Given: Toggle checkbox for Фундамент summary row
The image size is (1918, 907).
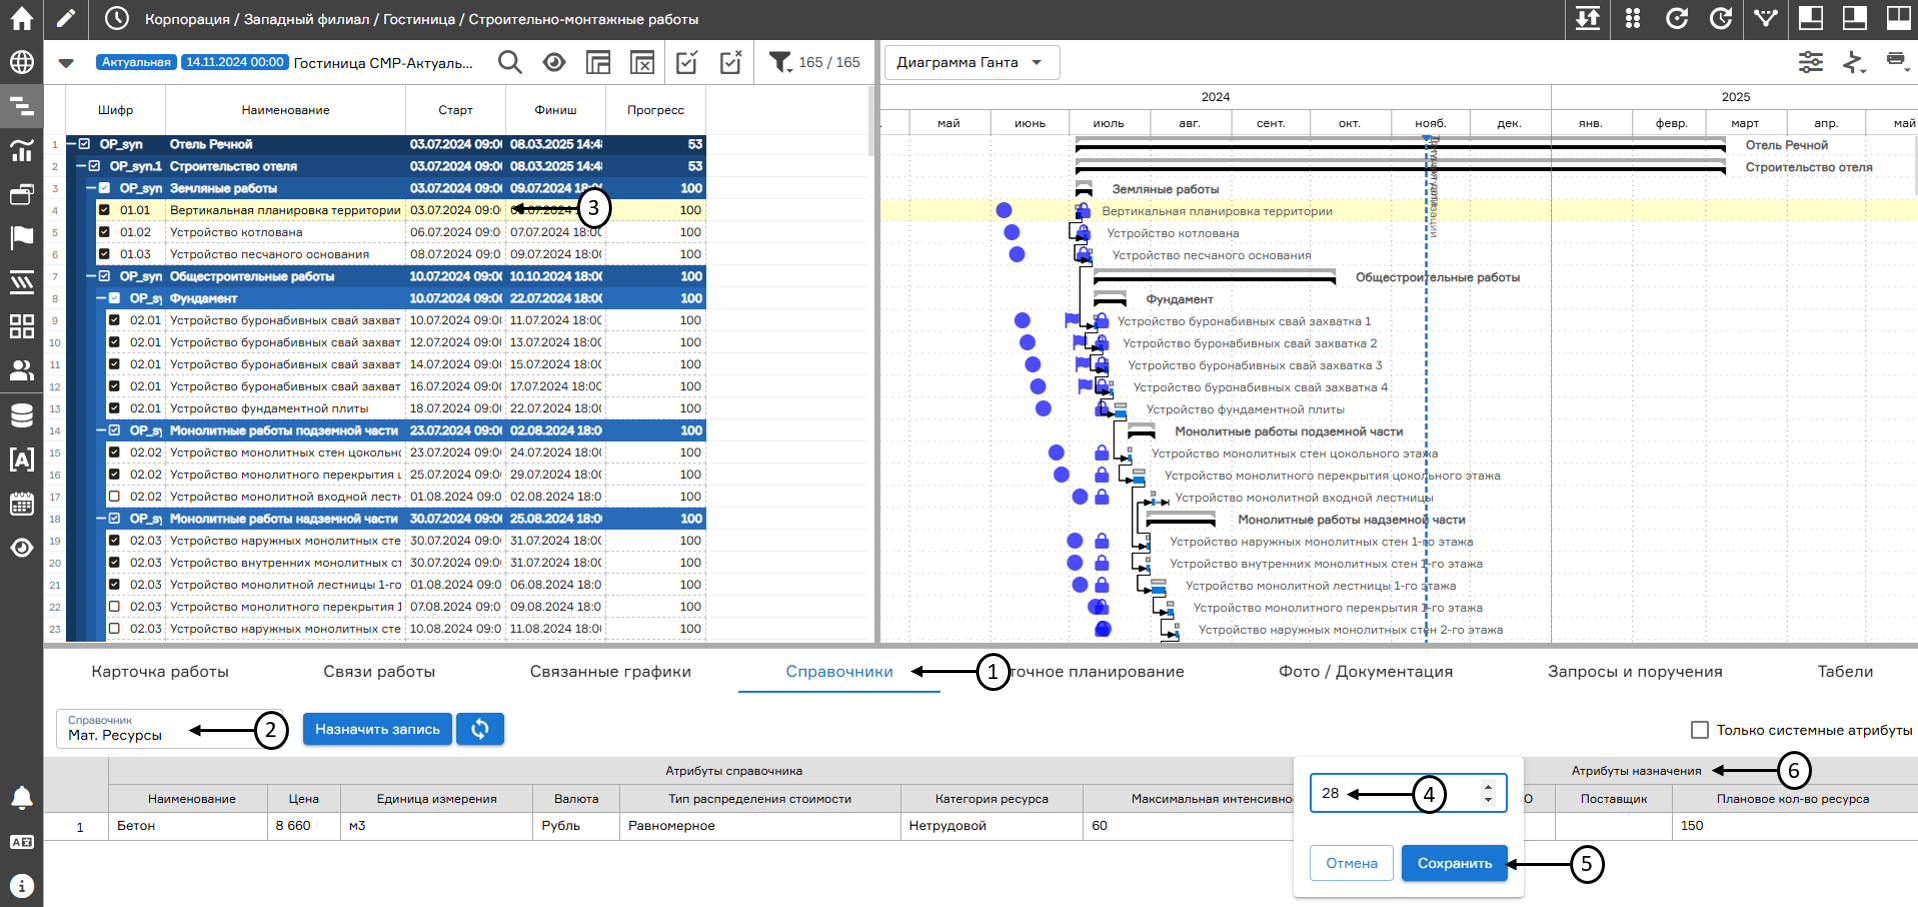Looking at the screenshot, I should pos(114,298).
